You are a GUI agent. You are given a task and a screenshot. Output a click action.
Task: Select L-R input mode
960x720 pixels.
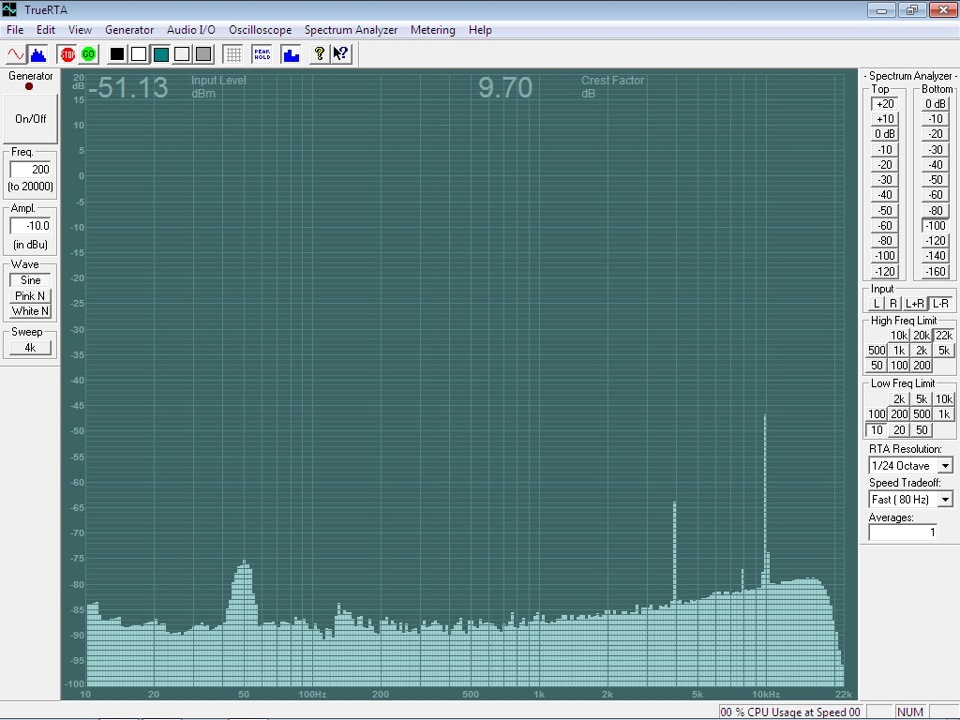point(941,304)
